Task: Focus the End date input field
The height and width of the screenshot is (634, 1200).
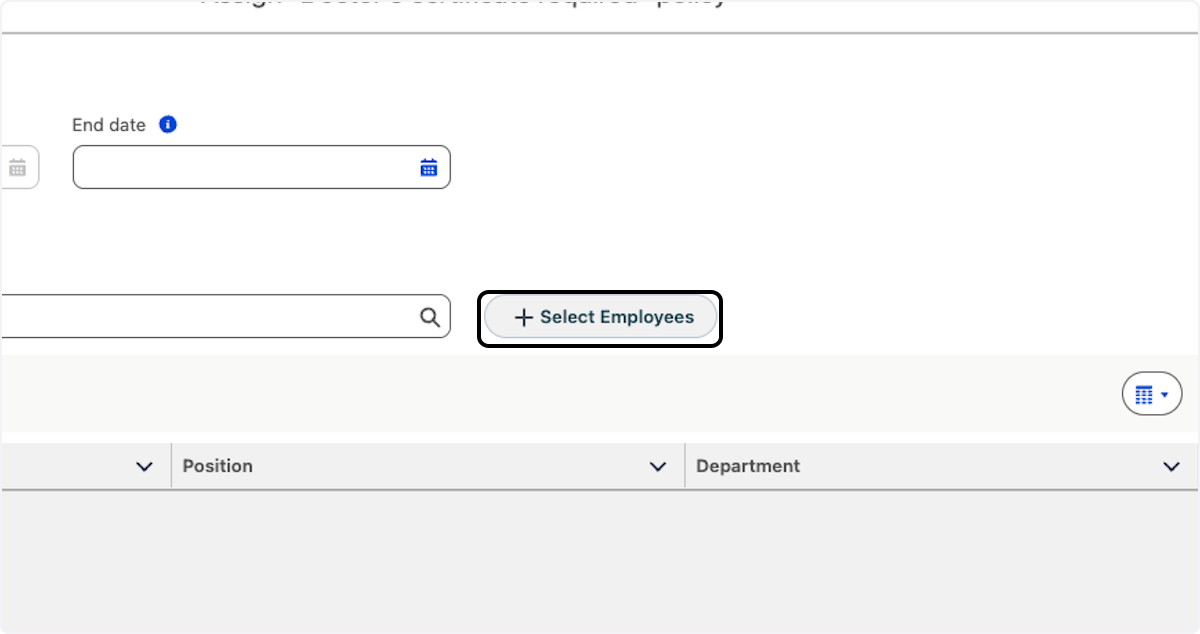Action: (x=245, y=167)
